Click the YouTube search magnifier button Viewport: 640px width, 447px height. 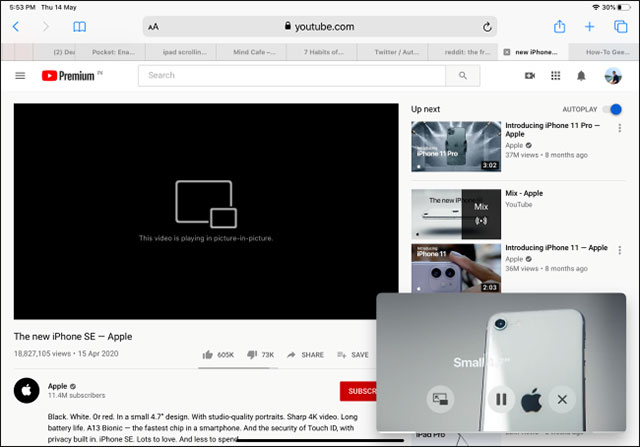[462, 75]
